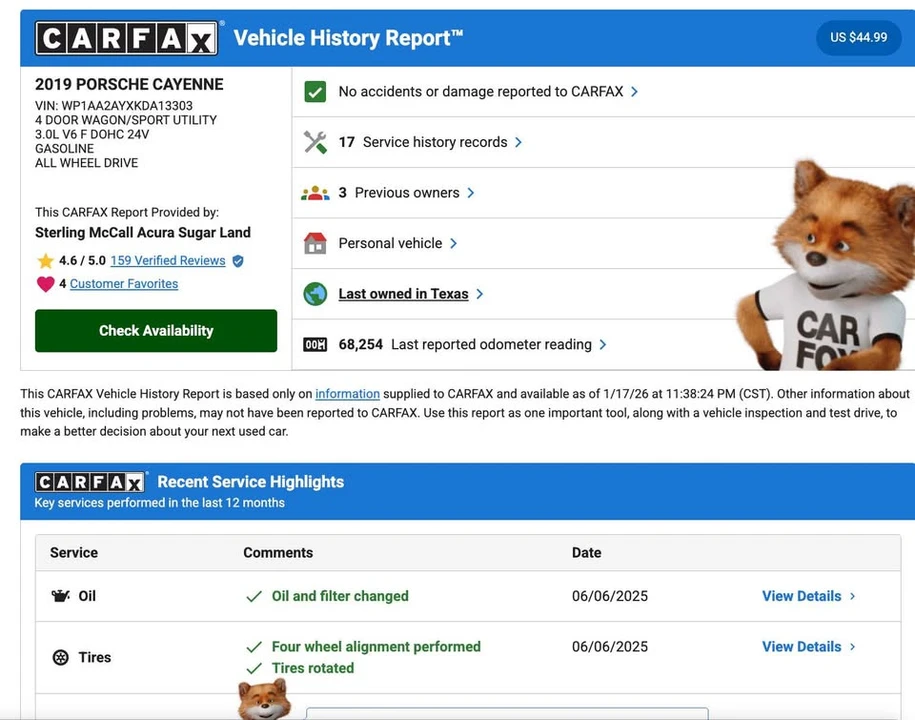
Task: Expand the Personal vehicle chevron
Action: (x=453, y=243)
